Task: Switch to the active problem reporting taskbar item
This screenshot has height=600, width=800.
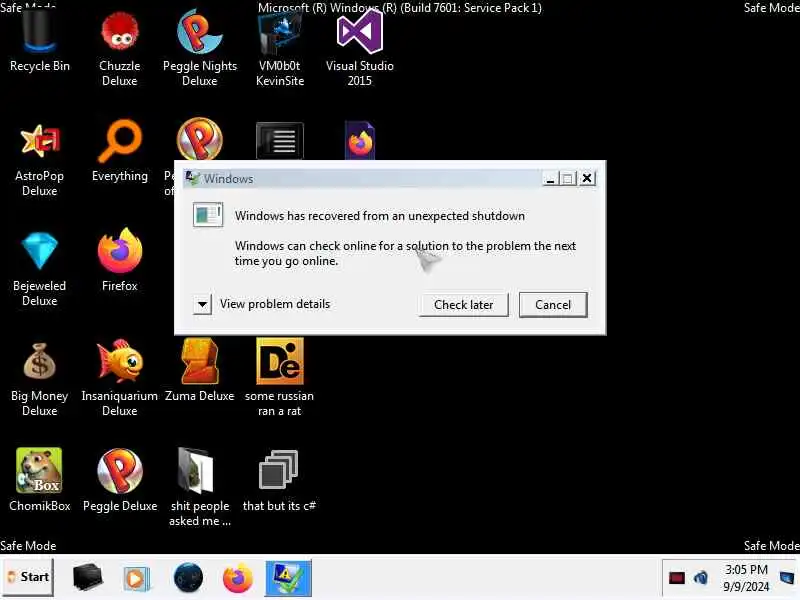Action: 288,578
